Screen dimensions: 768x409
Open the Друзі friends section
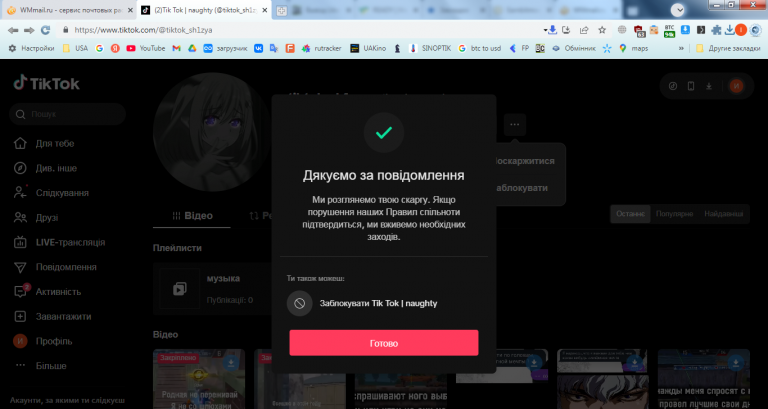pos(35,217)
